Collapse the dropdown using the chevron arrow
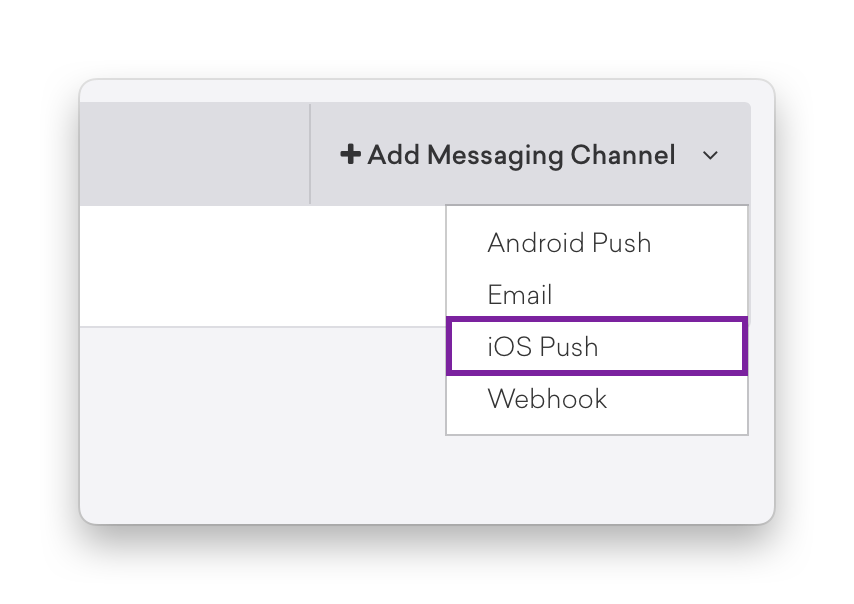The image size is (854, 604). (710, 155)
